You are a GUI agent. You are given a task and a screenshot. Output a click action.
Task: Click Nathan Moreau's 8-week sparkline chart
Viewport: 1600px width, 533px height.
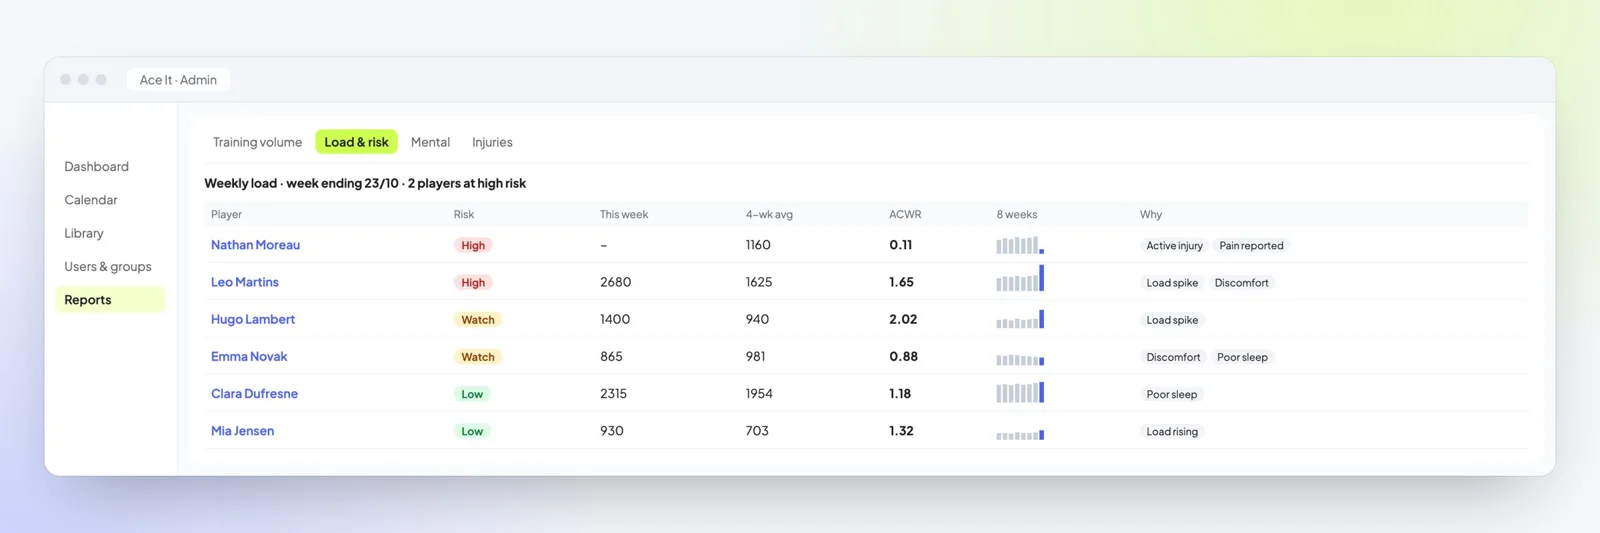1020,245
